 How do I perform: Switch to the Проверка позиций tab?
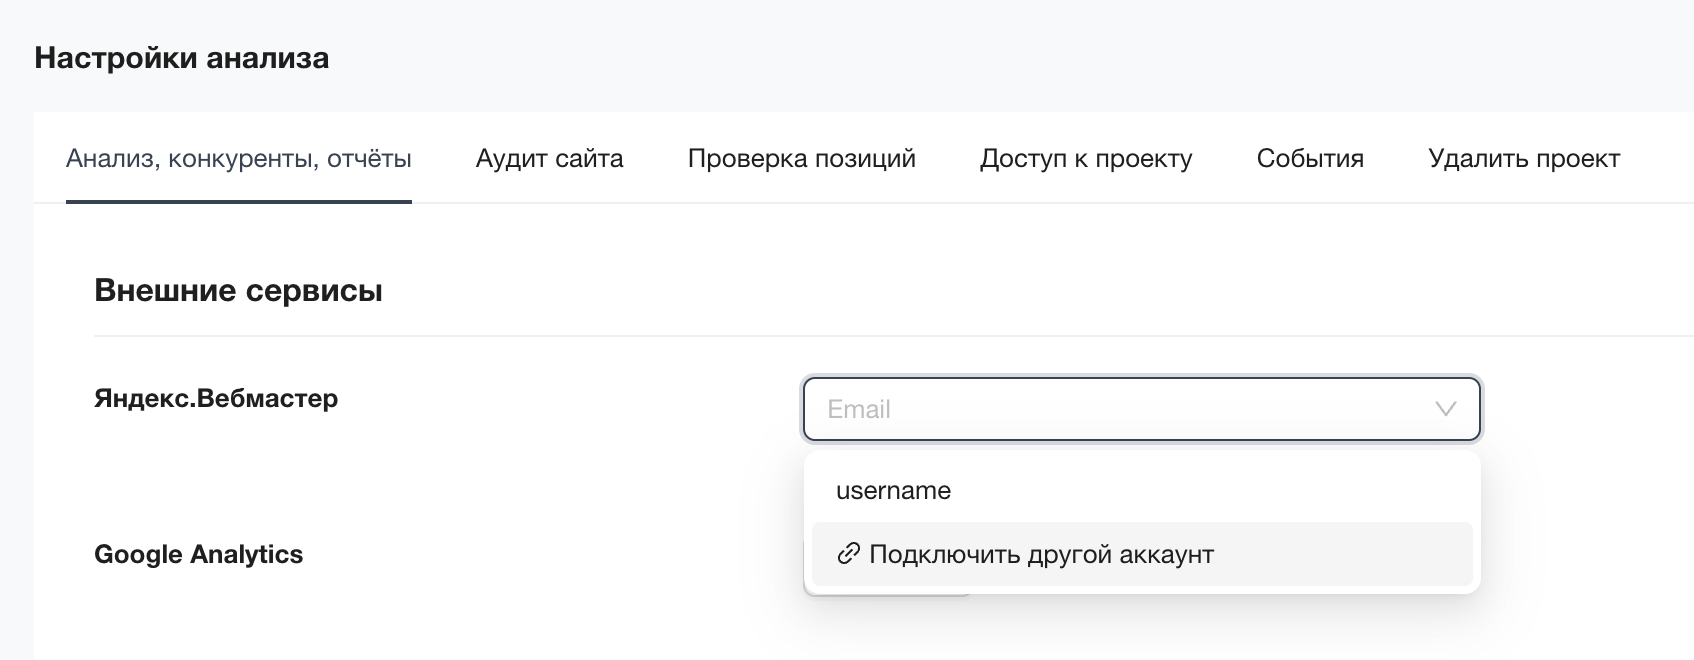(x=801, y=159)
